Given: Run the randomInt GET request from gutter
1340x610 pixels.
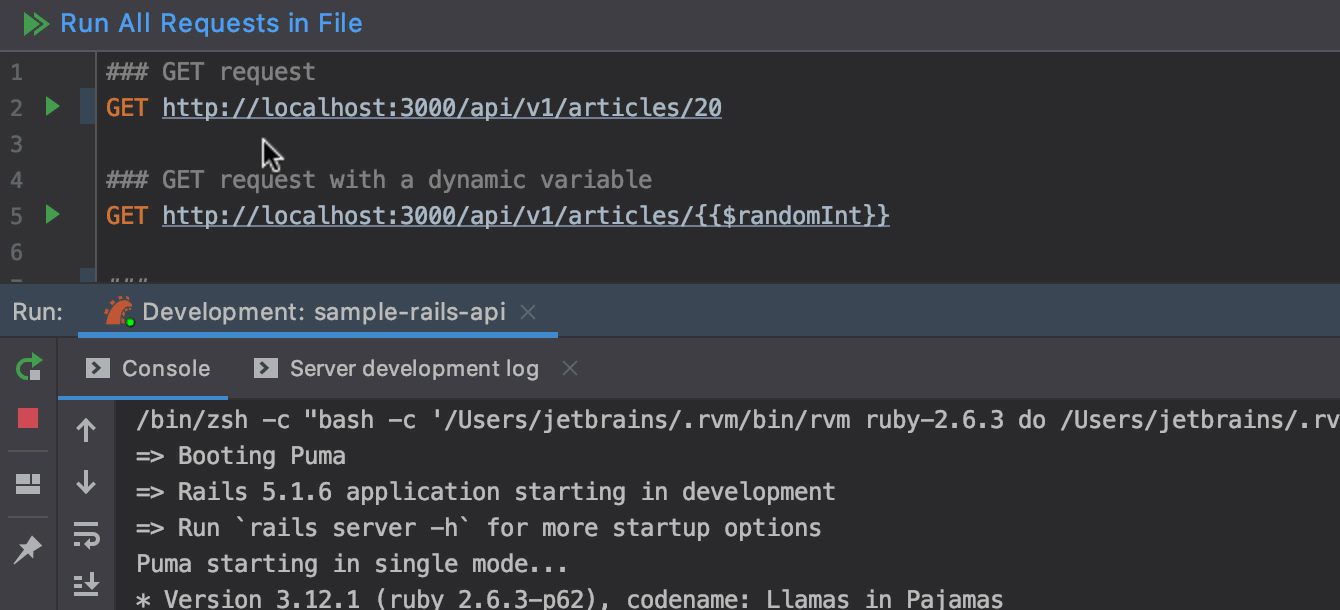Looking at the screenshot, I should point(52,214).
